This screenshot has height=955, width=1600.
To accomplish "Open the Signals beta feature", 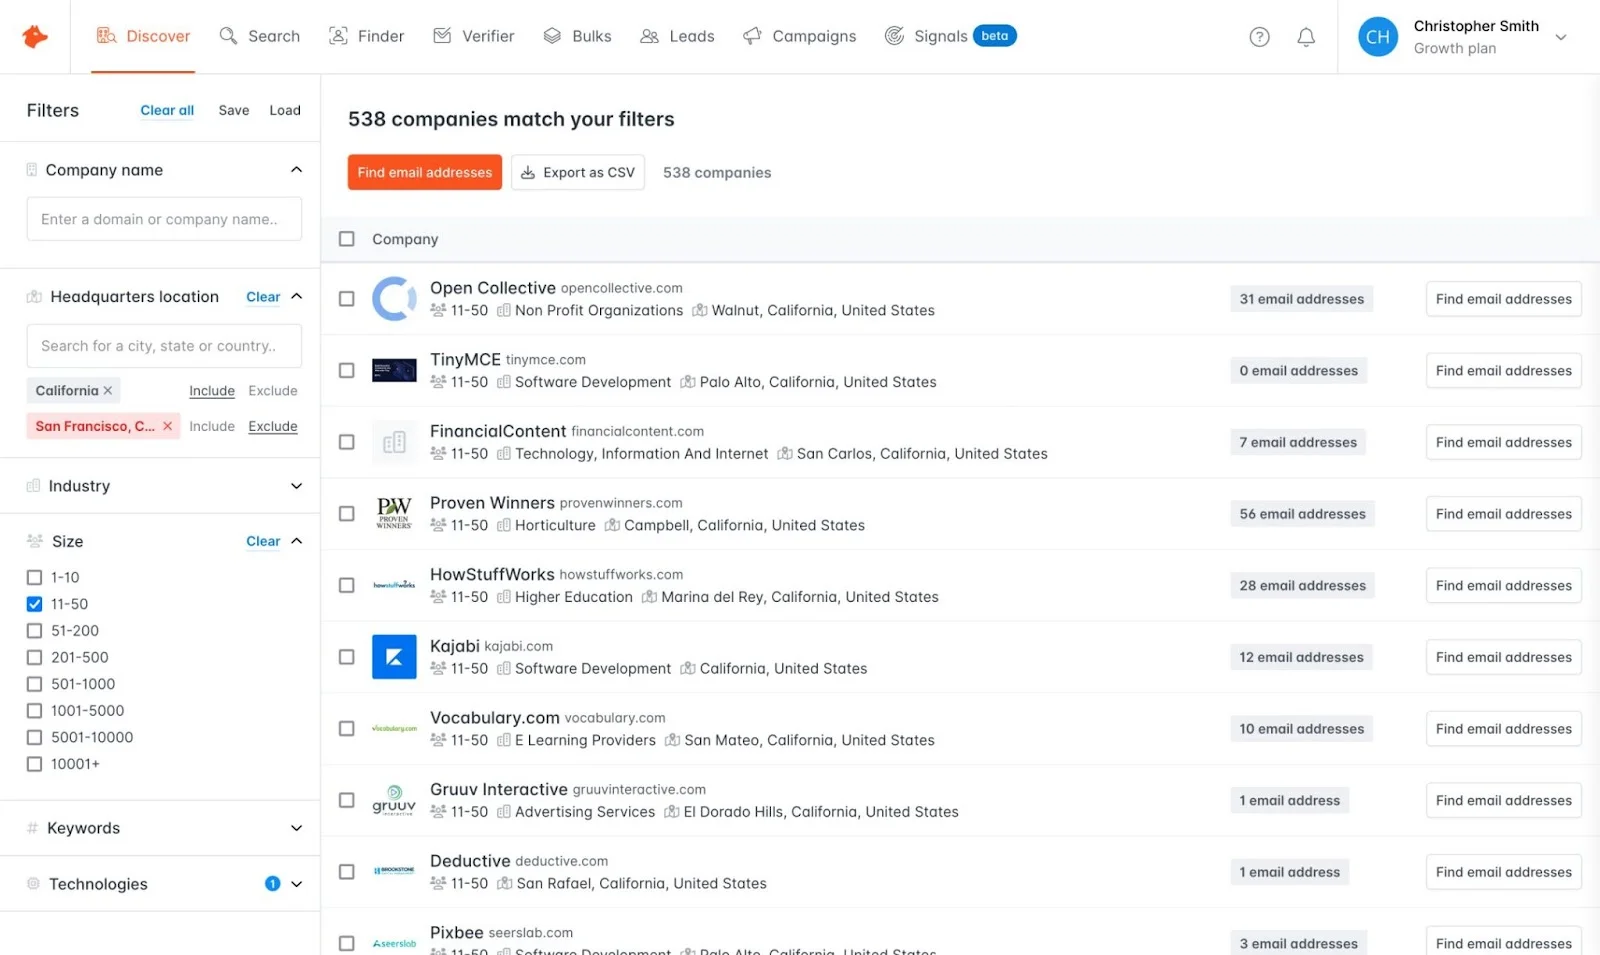I will [x=893, y=35].
